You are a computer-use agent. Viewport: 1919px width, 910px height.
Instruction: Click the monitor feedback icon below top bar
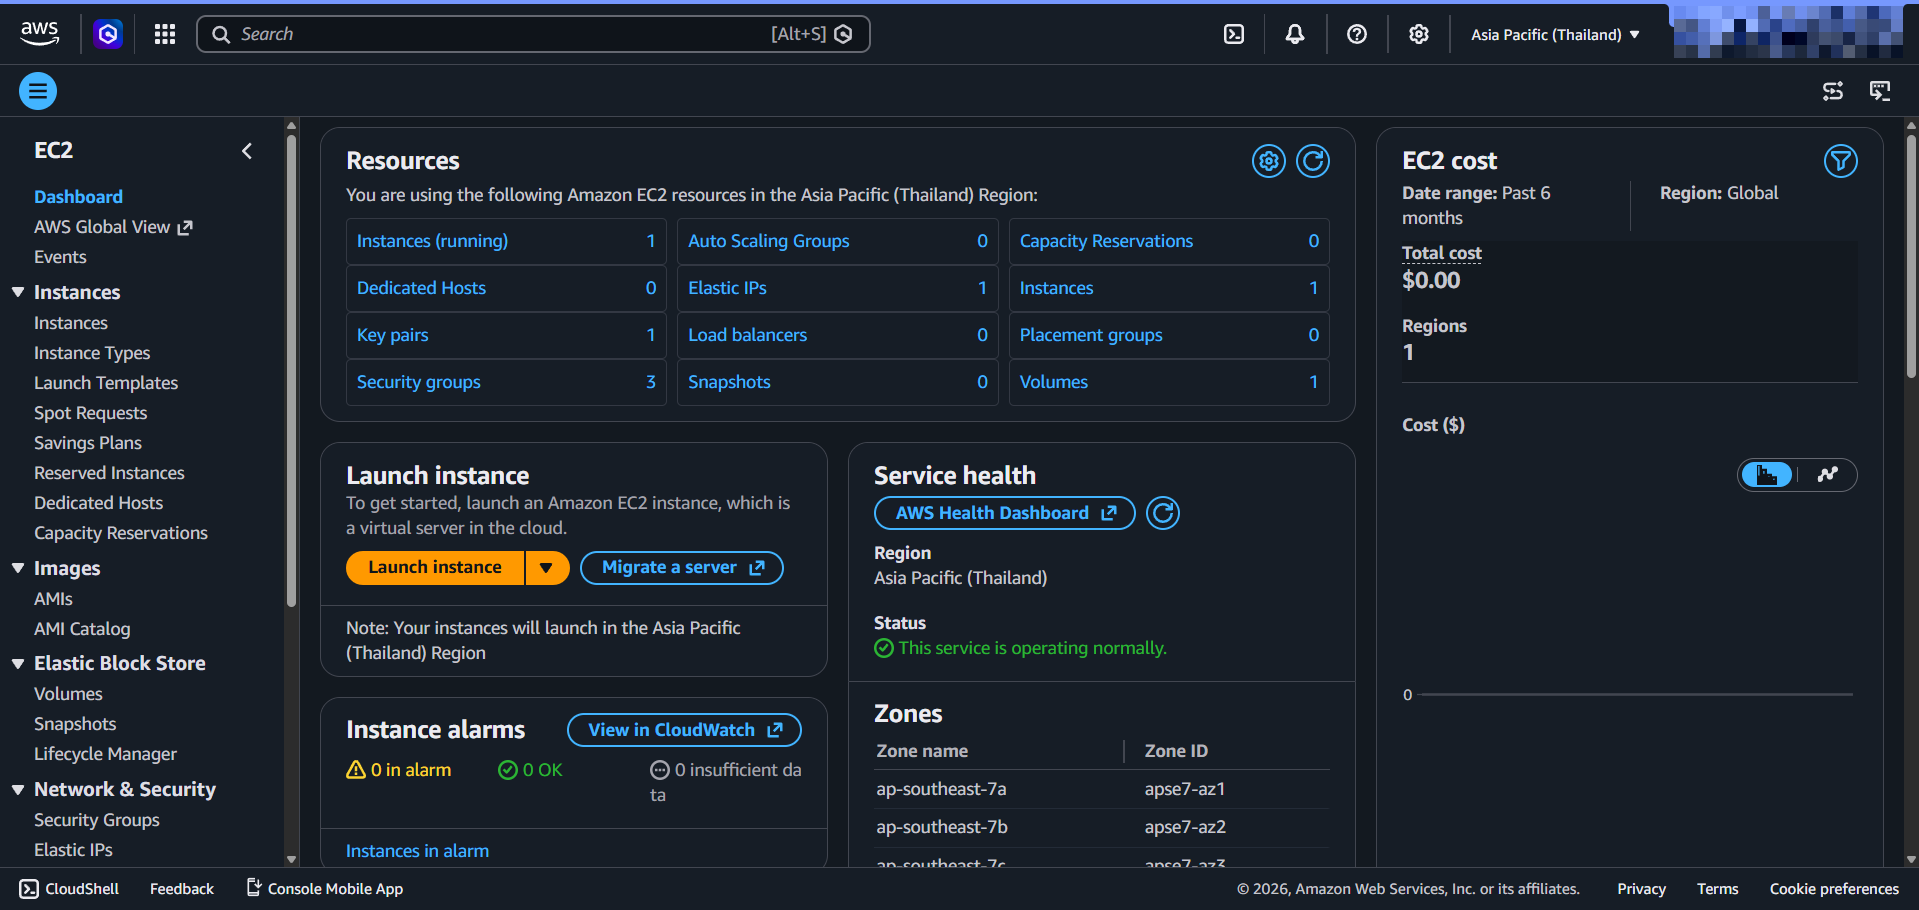click(1880, 91)
